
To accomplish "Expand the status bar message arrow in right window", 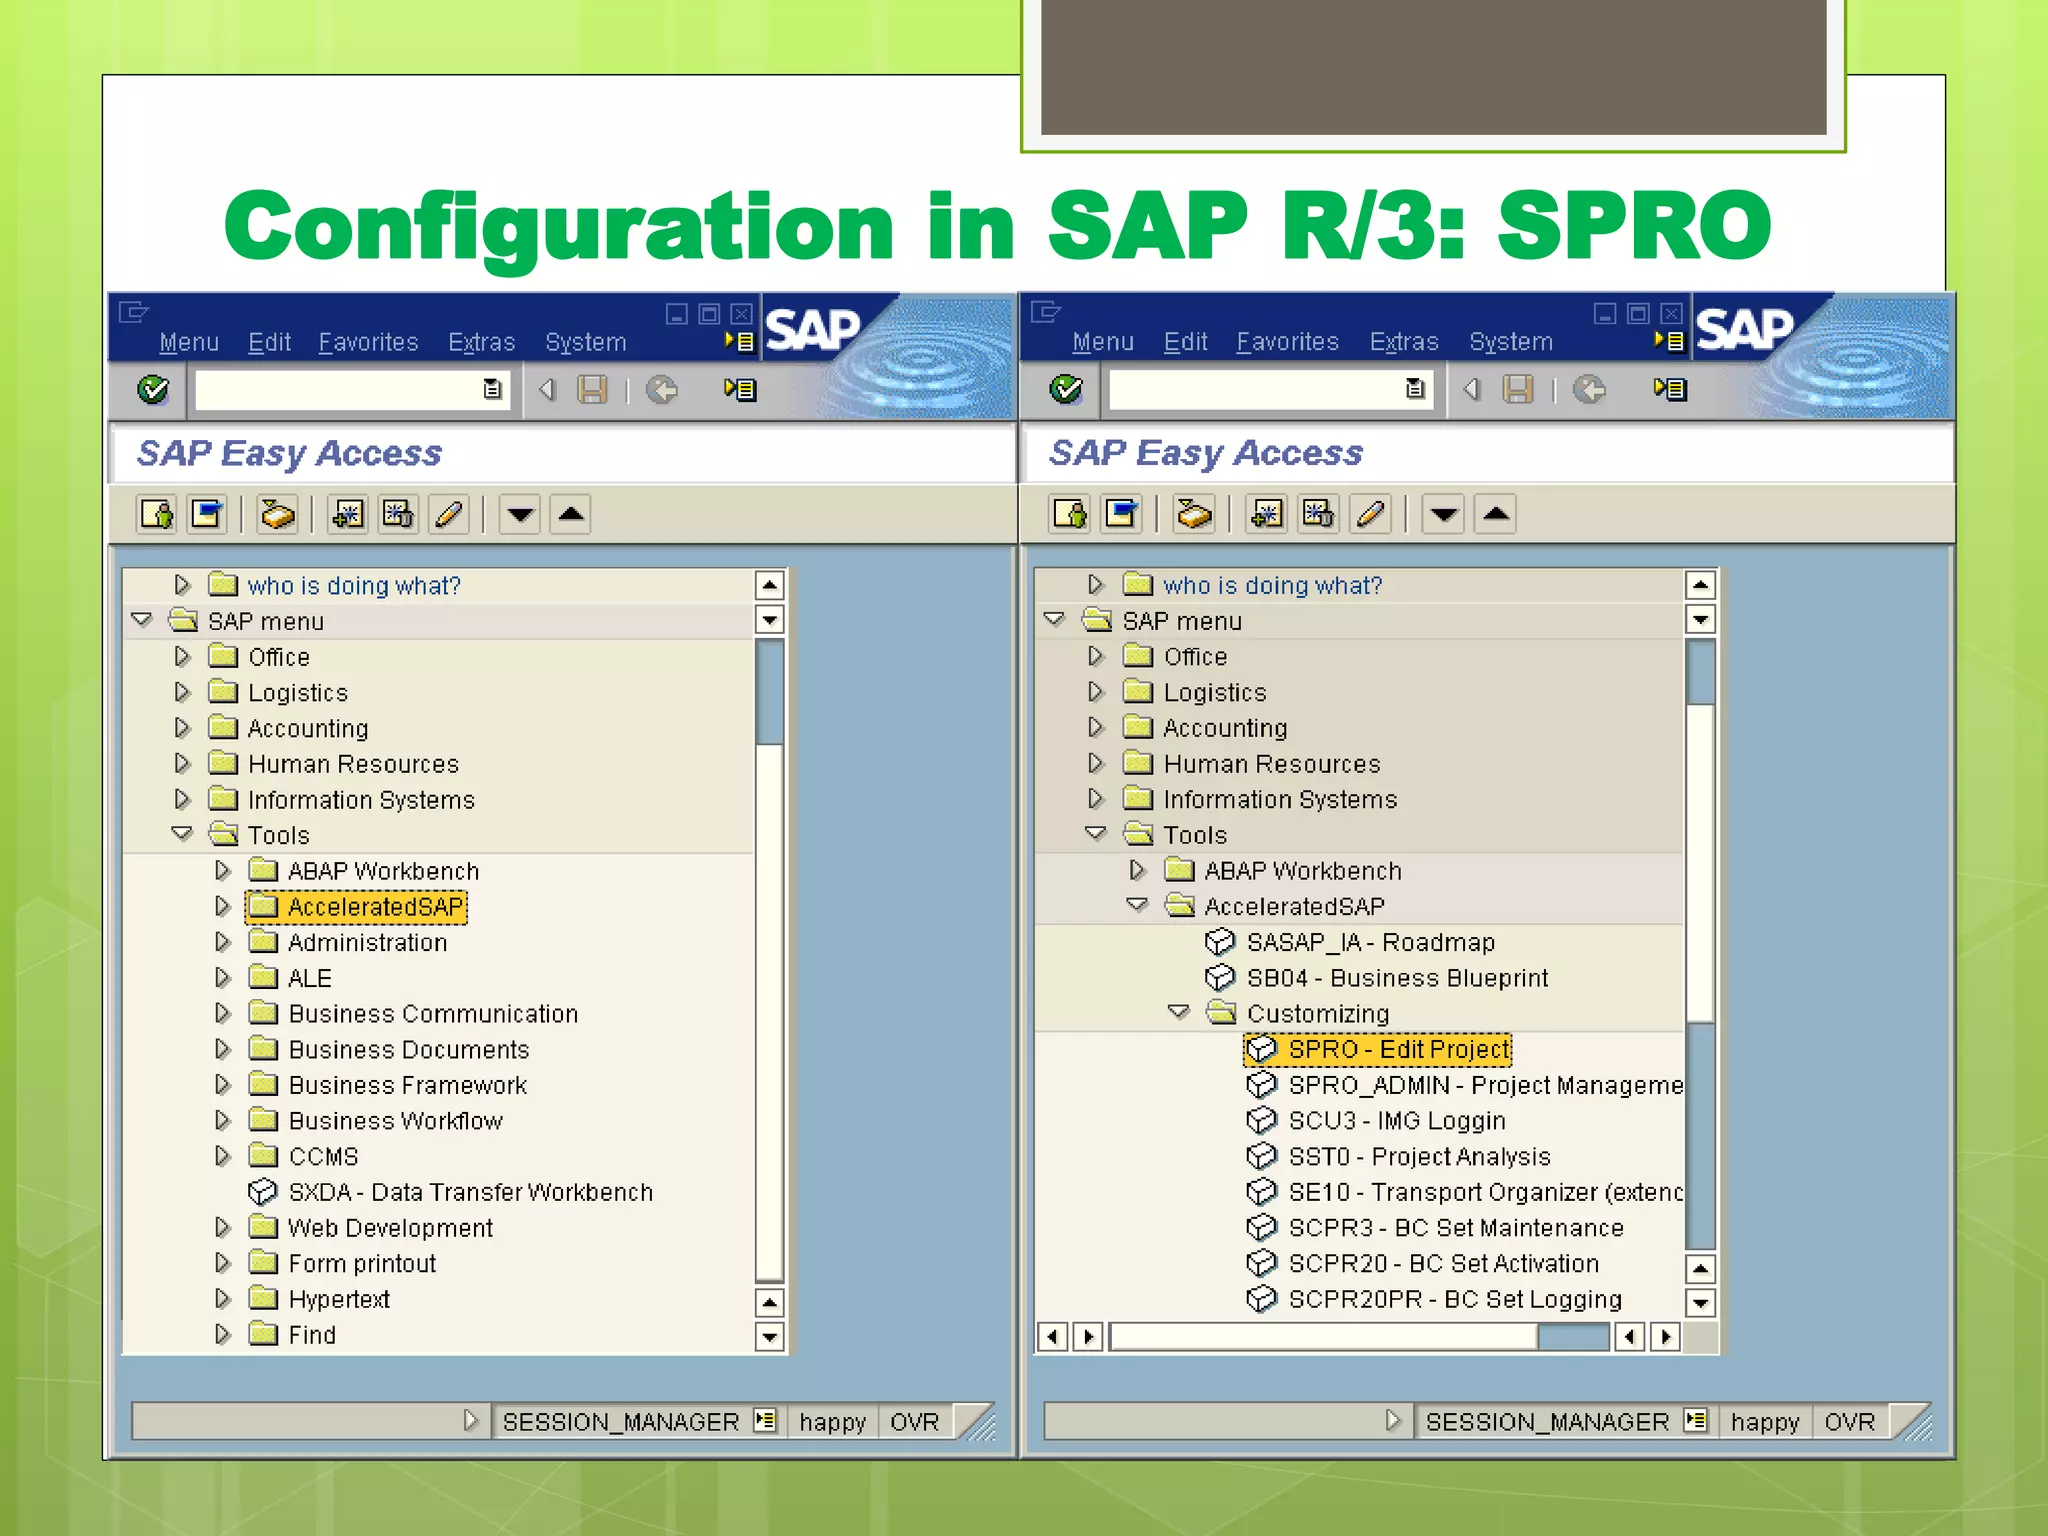I will click(x=1393, y=1420).
